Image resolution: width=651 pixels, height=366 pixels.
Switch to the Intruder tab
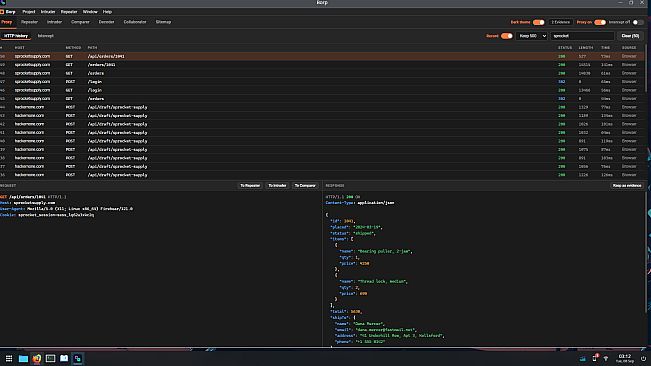point(54,22)
